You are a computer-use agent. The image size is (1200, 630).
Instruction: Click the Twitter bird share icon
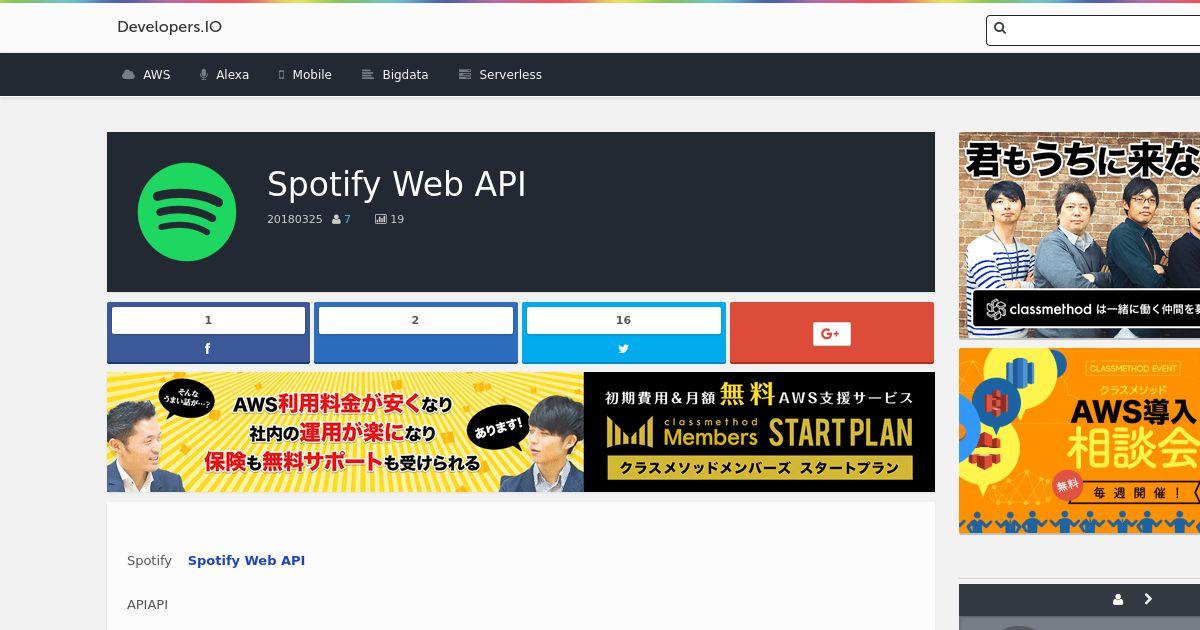(x=623, y=349)
